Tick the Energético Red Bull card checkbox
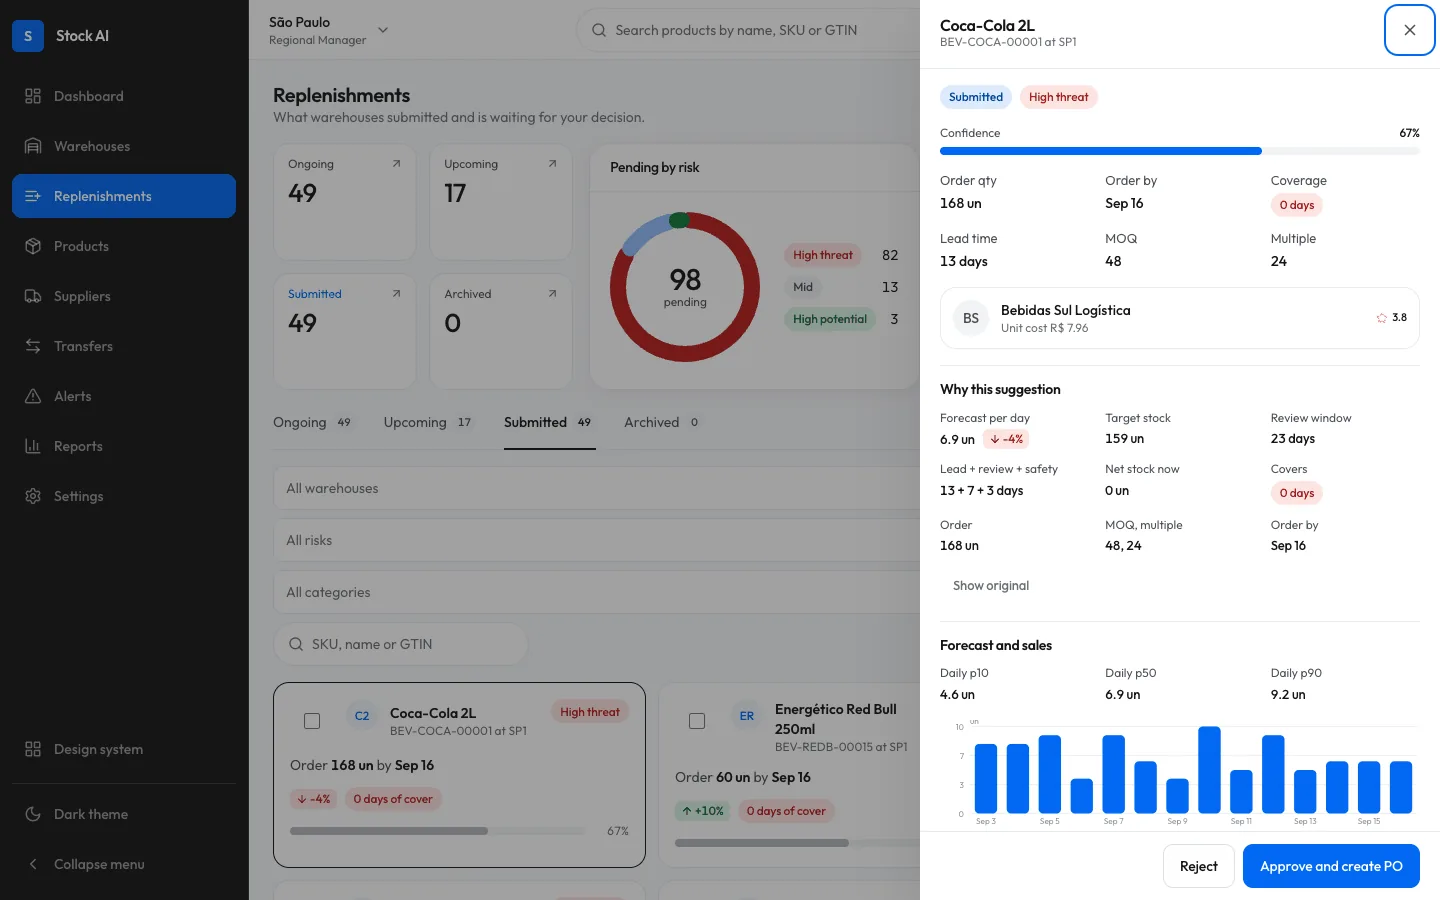This screenshot has width=1440, height=900. click(697, 721)
